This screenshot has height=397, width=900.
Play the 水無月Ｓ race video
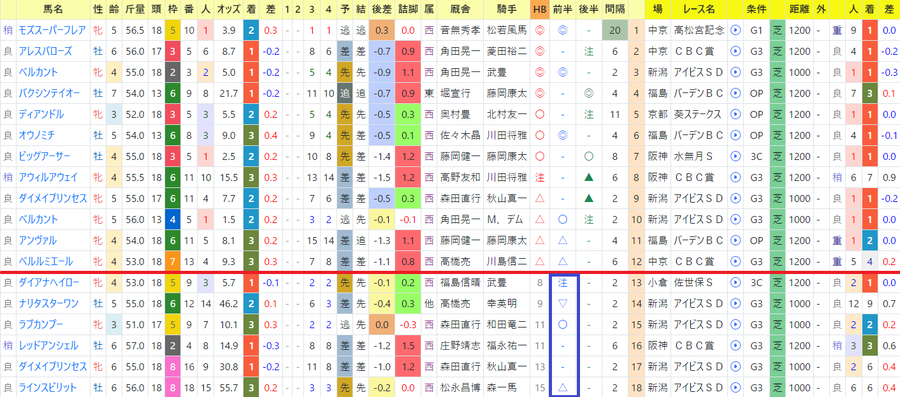point(735,156)
